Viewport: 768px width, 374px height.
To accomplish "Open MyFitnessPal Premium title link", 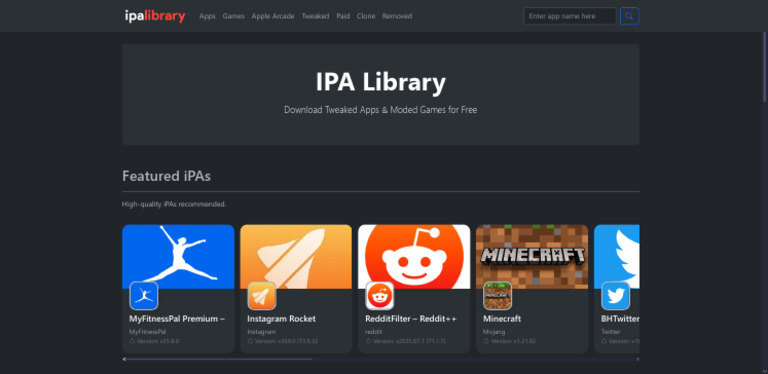I will [177, 319].
